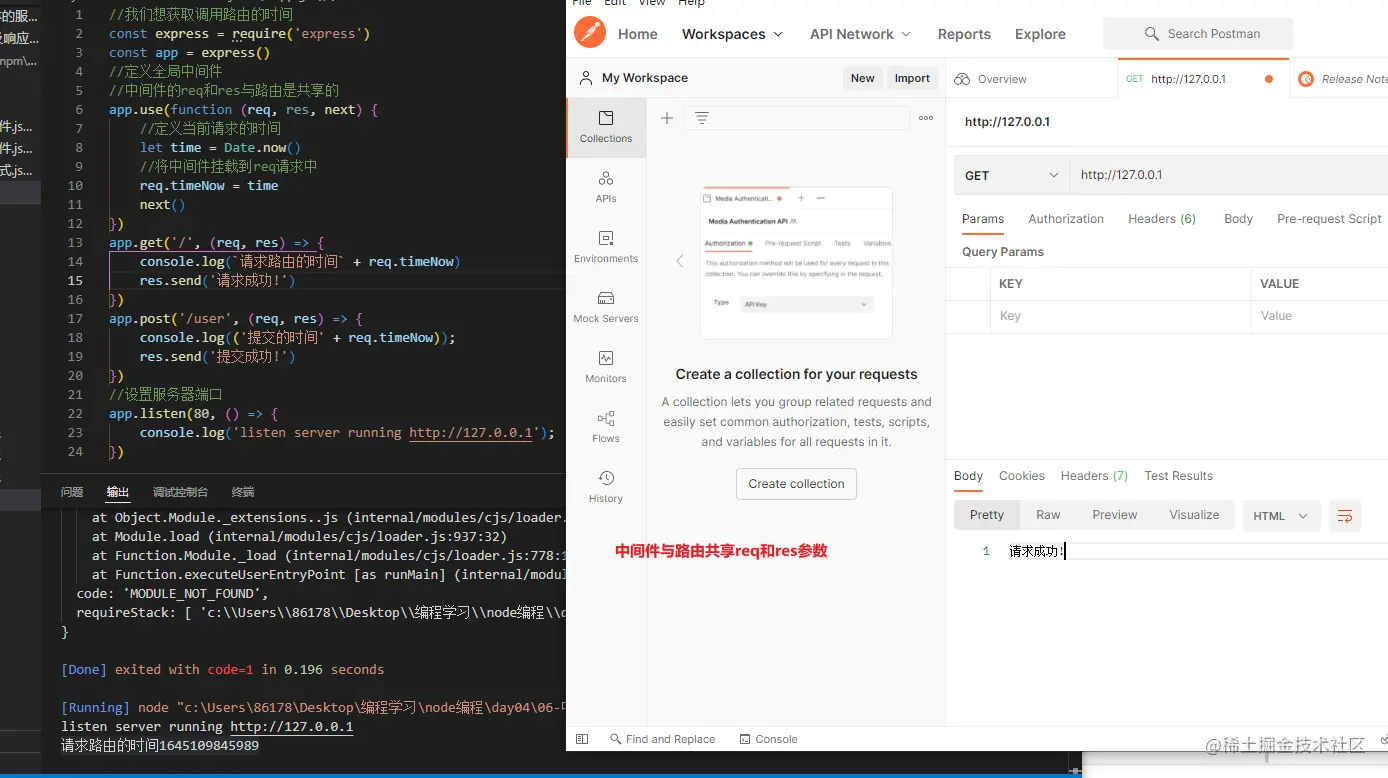Click the request title http://127.0.0.1 above the URL bar
Viewport: 1388px width, 778px height.
coord(1007,122)
